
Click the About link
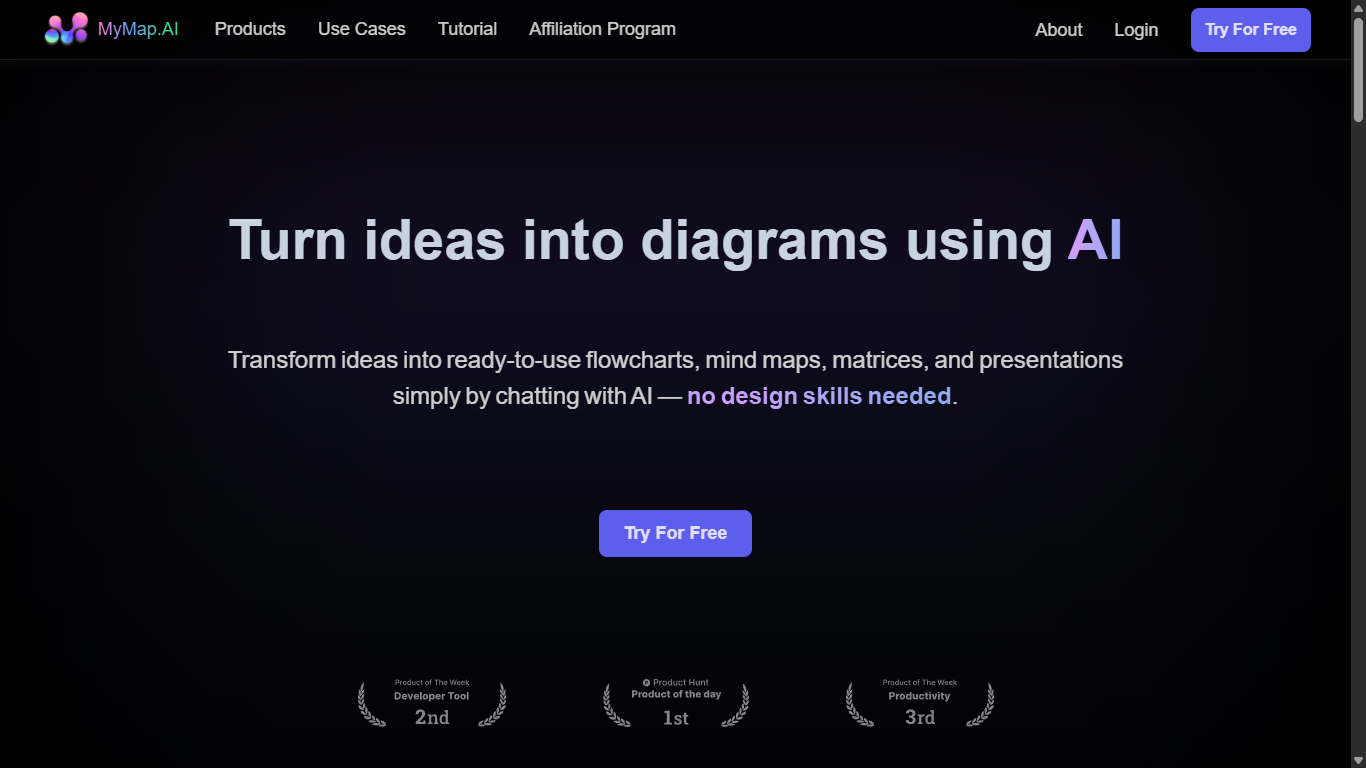click(x=1058, y=30)
